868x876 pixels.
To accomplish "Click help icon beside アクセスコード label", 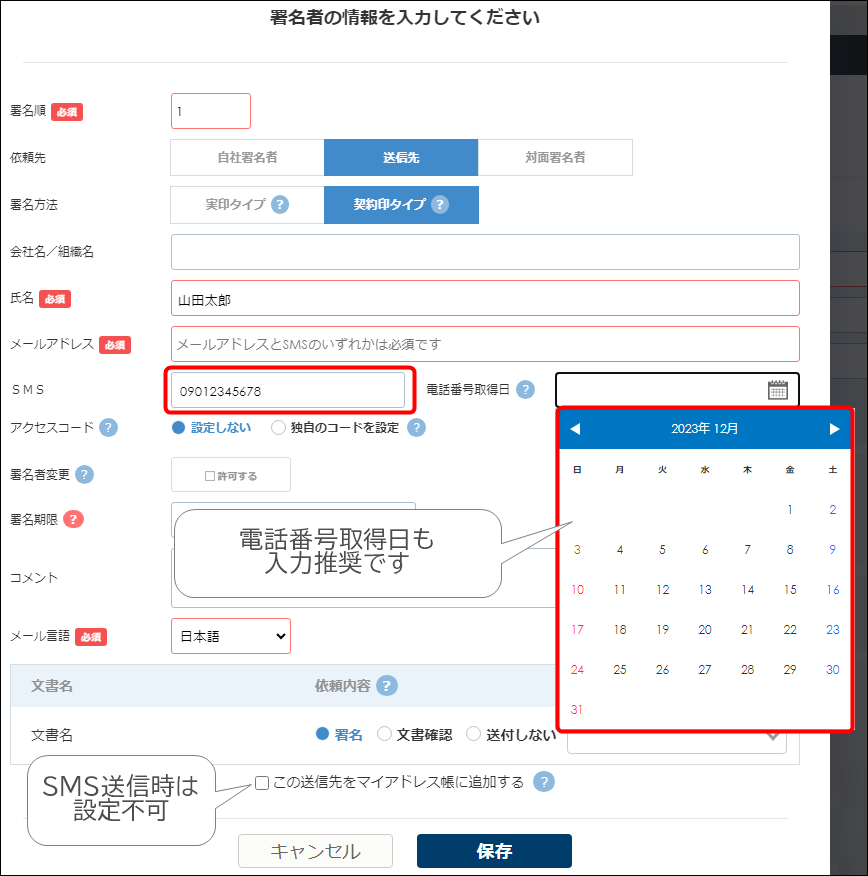I will coord(108,428).
